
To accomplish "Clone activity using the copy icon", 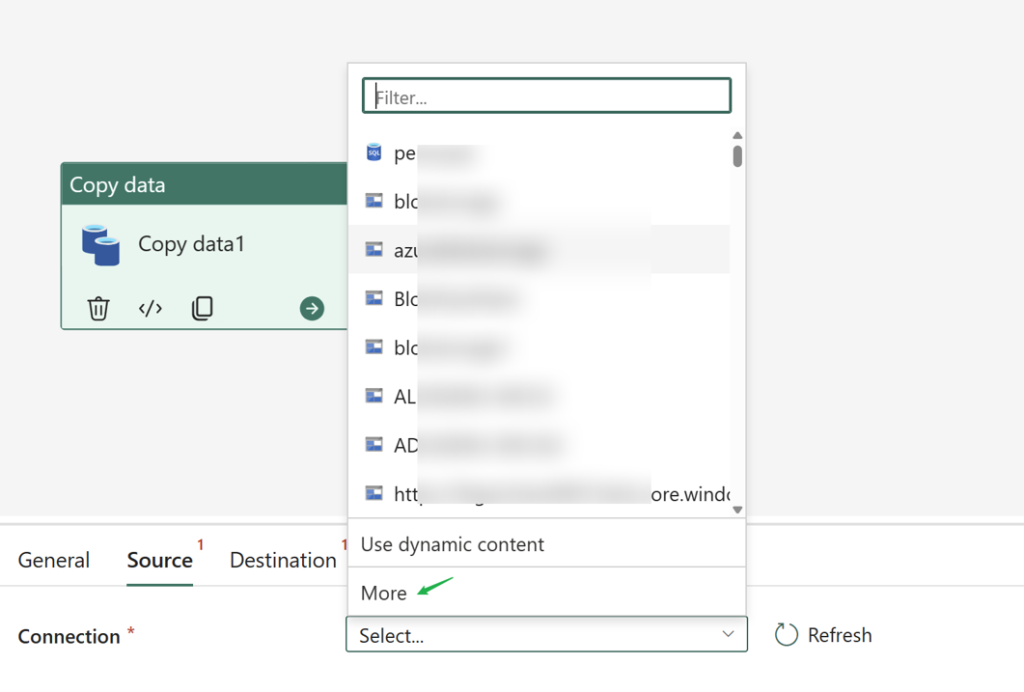I will click(x=202, y=308).
